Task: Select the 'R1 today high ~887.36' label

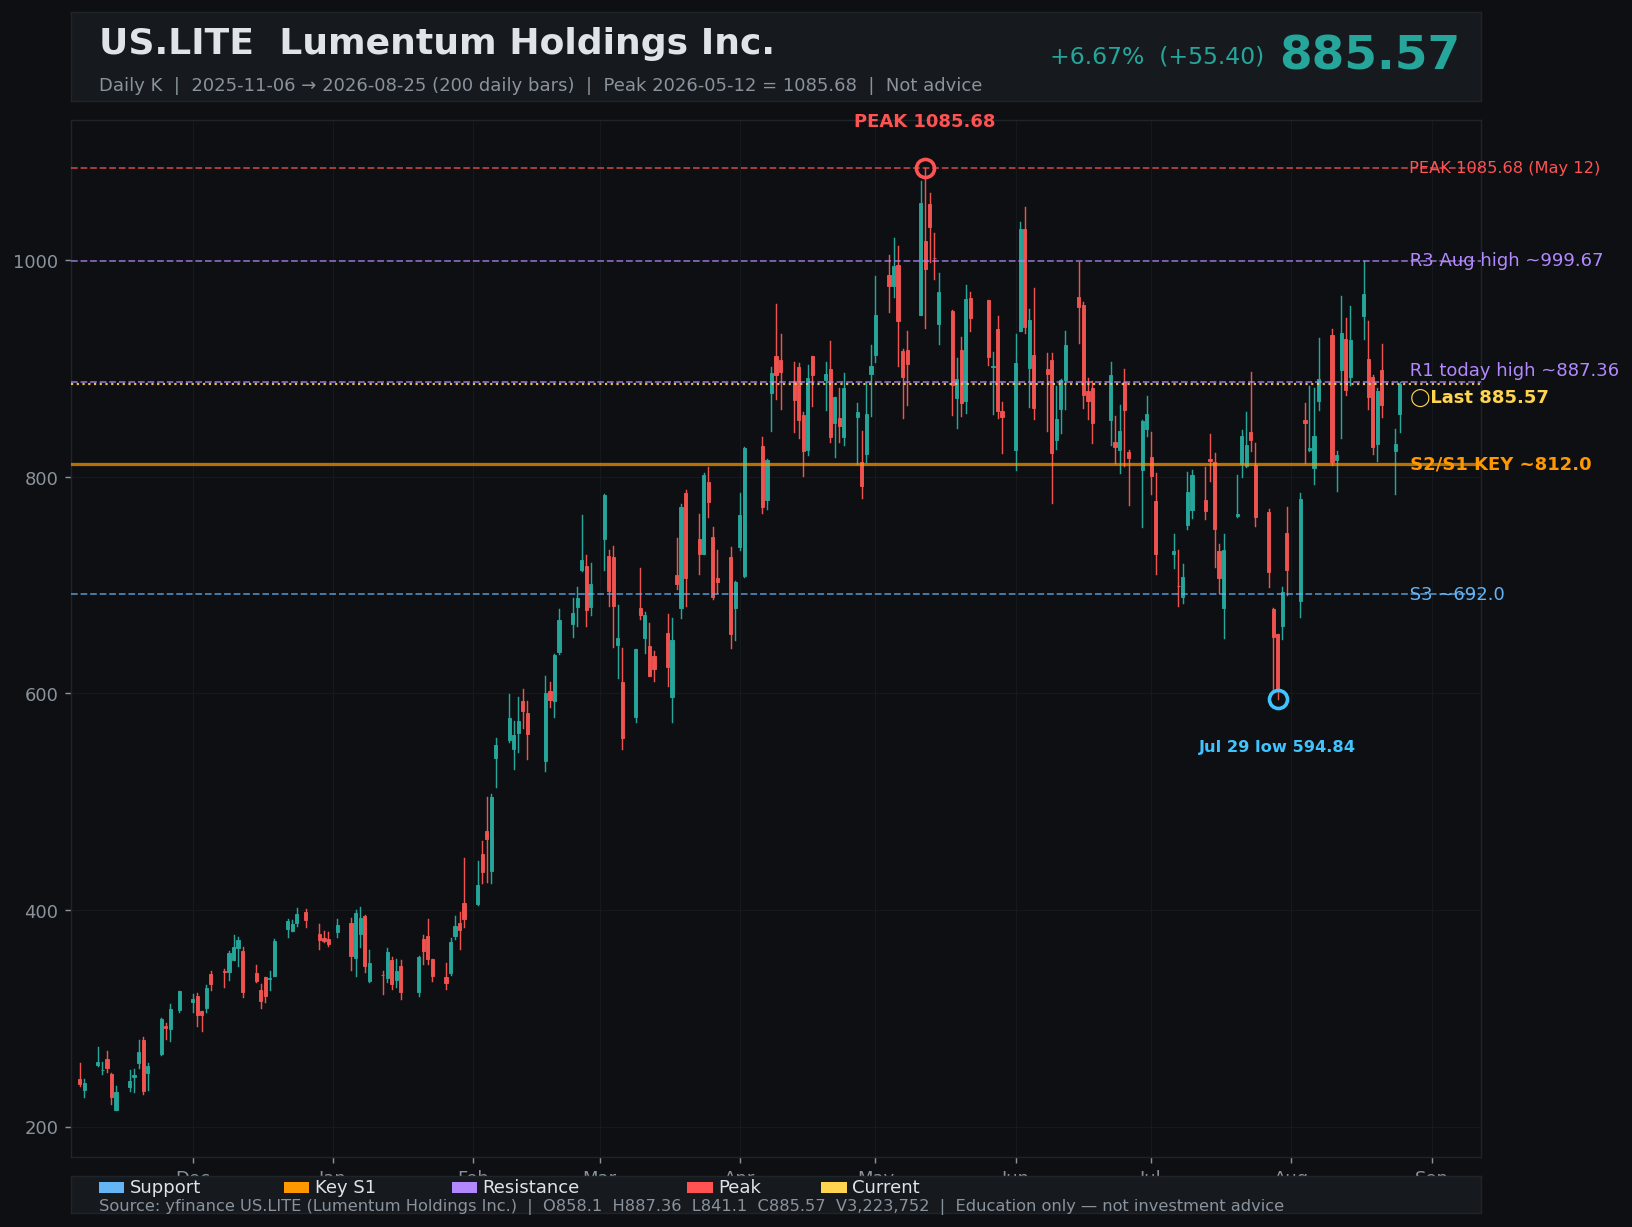Action: [x=1514, y=370]
